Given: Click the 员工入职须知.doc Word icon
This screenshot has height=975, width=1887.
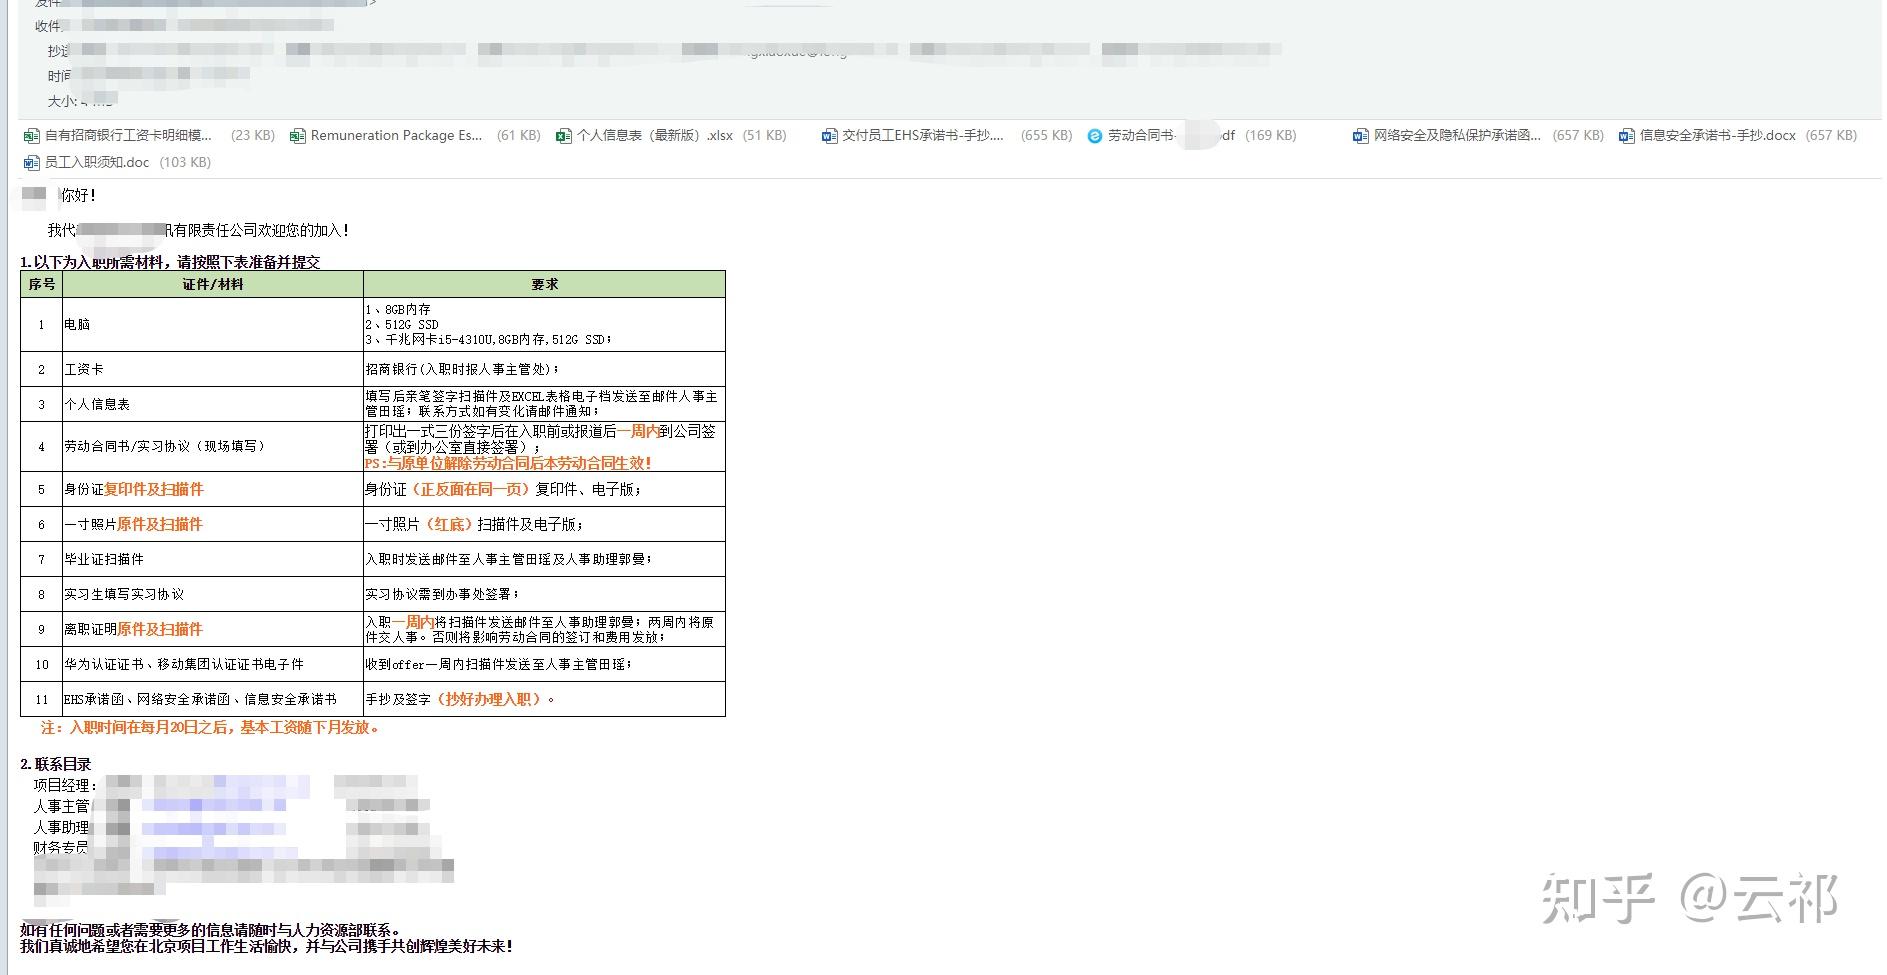Looking at the screenshot, I should [x=31, y=162].
